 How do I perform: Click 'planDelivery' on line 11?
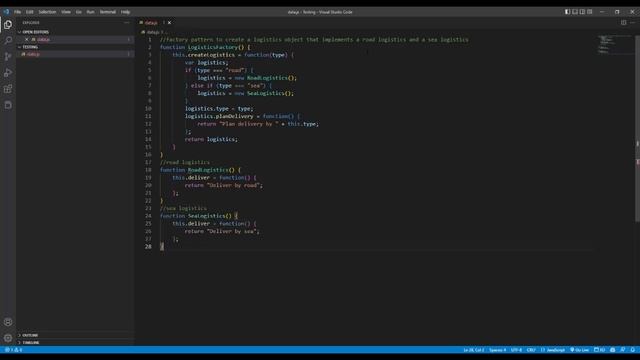[x=234, y=116]
